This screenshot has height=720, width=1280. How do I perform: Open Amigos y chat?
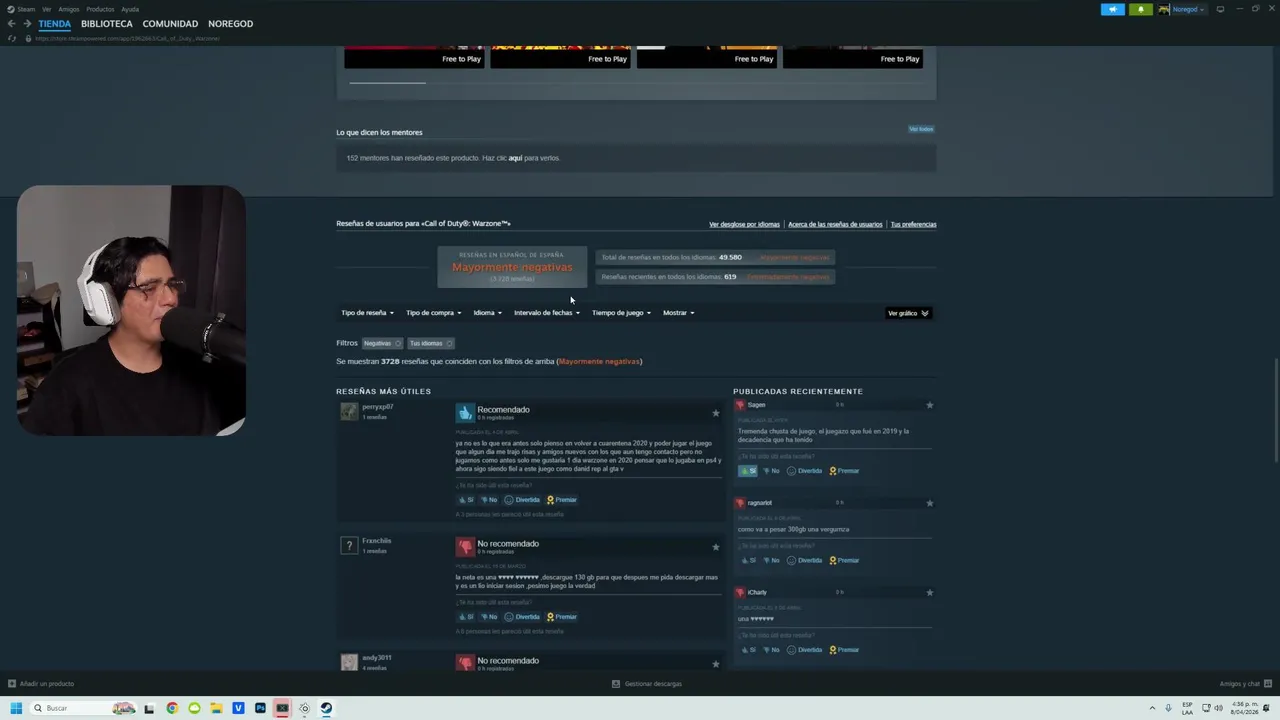coord(1245,684)
